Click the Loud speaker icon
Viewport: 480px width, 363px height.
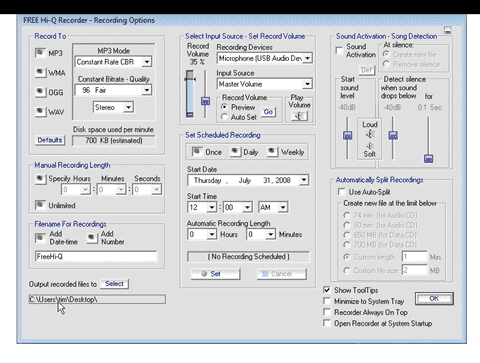click(370, 134)
